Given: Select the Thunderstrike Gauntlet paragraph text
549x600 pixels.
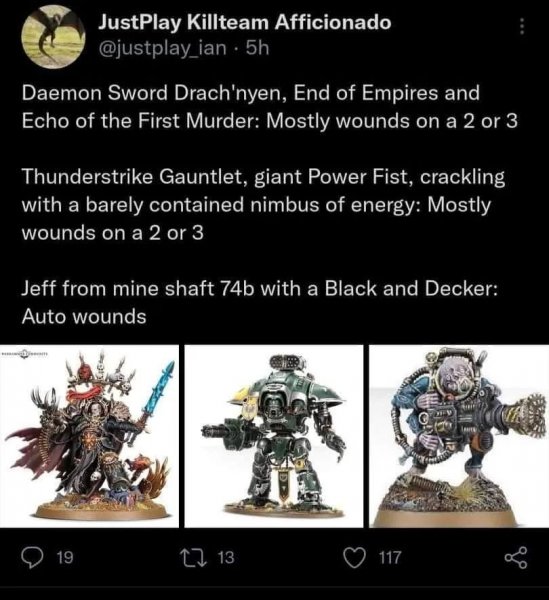Looking at the screenshot, I should 263,205.
